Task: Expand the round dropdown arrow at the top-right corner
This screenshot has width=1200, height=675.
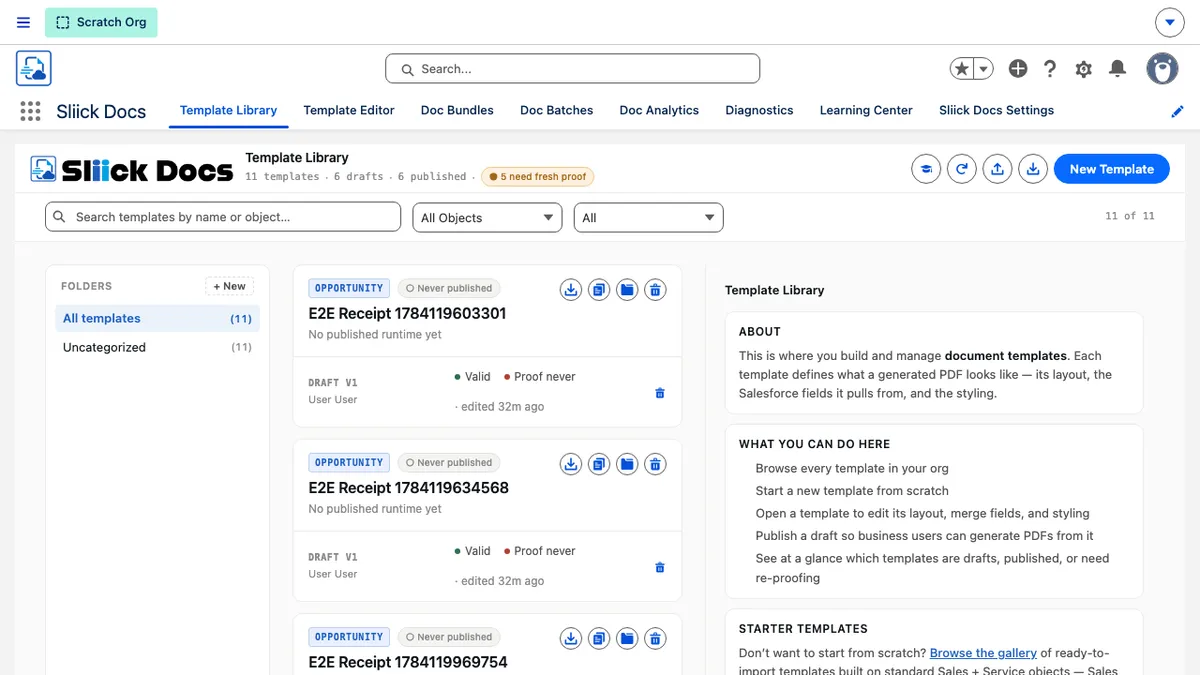Action: point(1169,22)
